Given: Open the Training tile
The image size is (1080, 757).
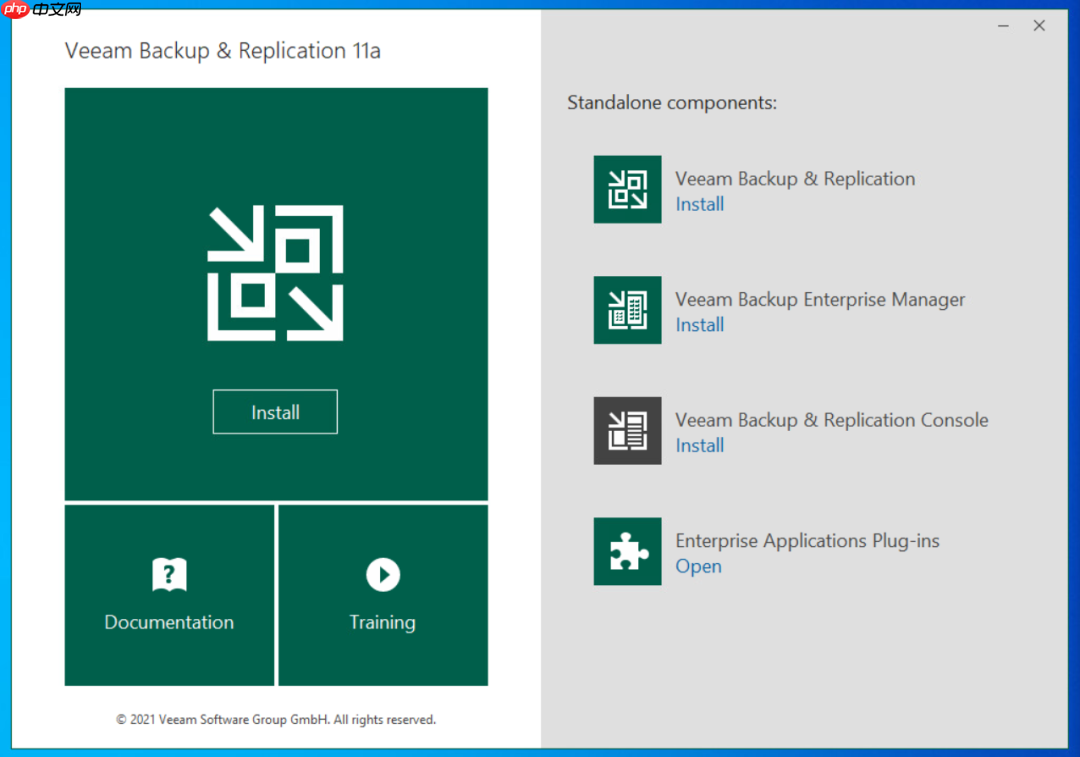Looking at the screenshot, I should pyautogui.click(x=382, y=595).
